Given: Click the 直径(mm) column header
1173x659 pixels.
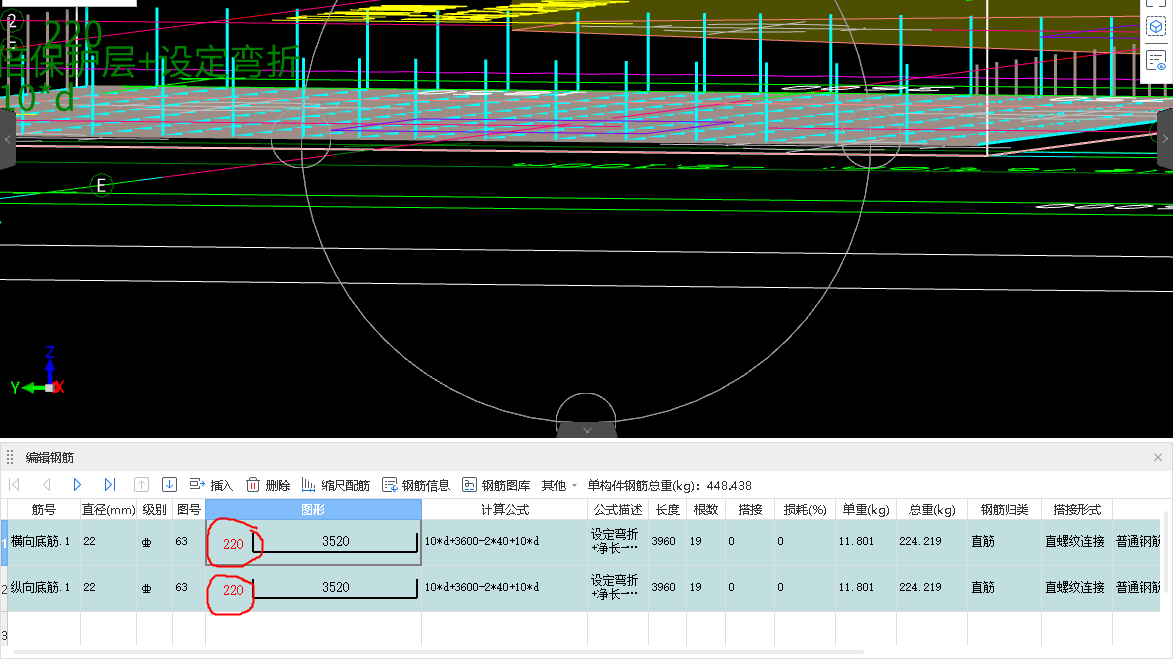Looking at the screenshot, I should pos(108,509).
